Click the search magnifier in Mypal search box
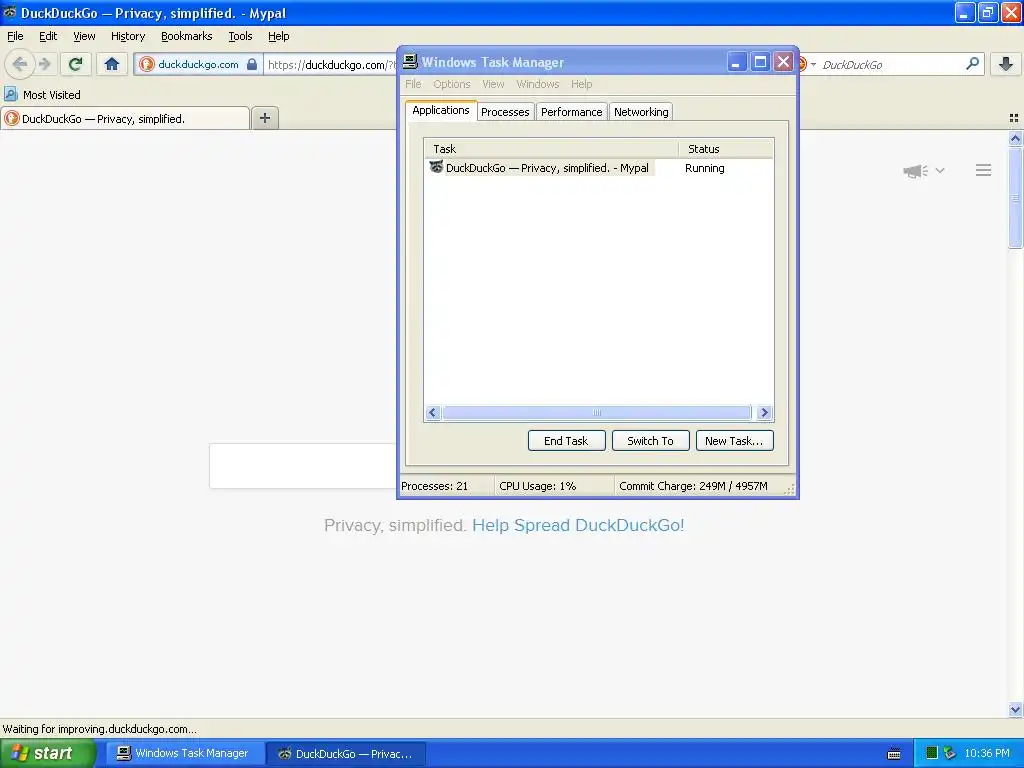 pyautogui.click(x=972, y=64)
